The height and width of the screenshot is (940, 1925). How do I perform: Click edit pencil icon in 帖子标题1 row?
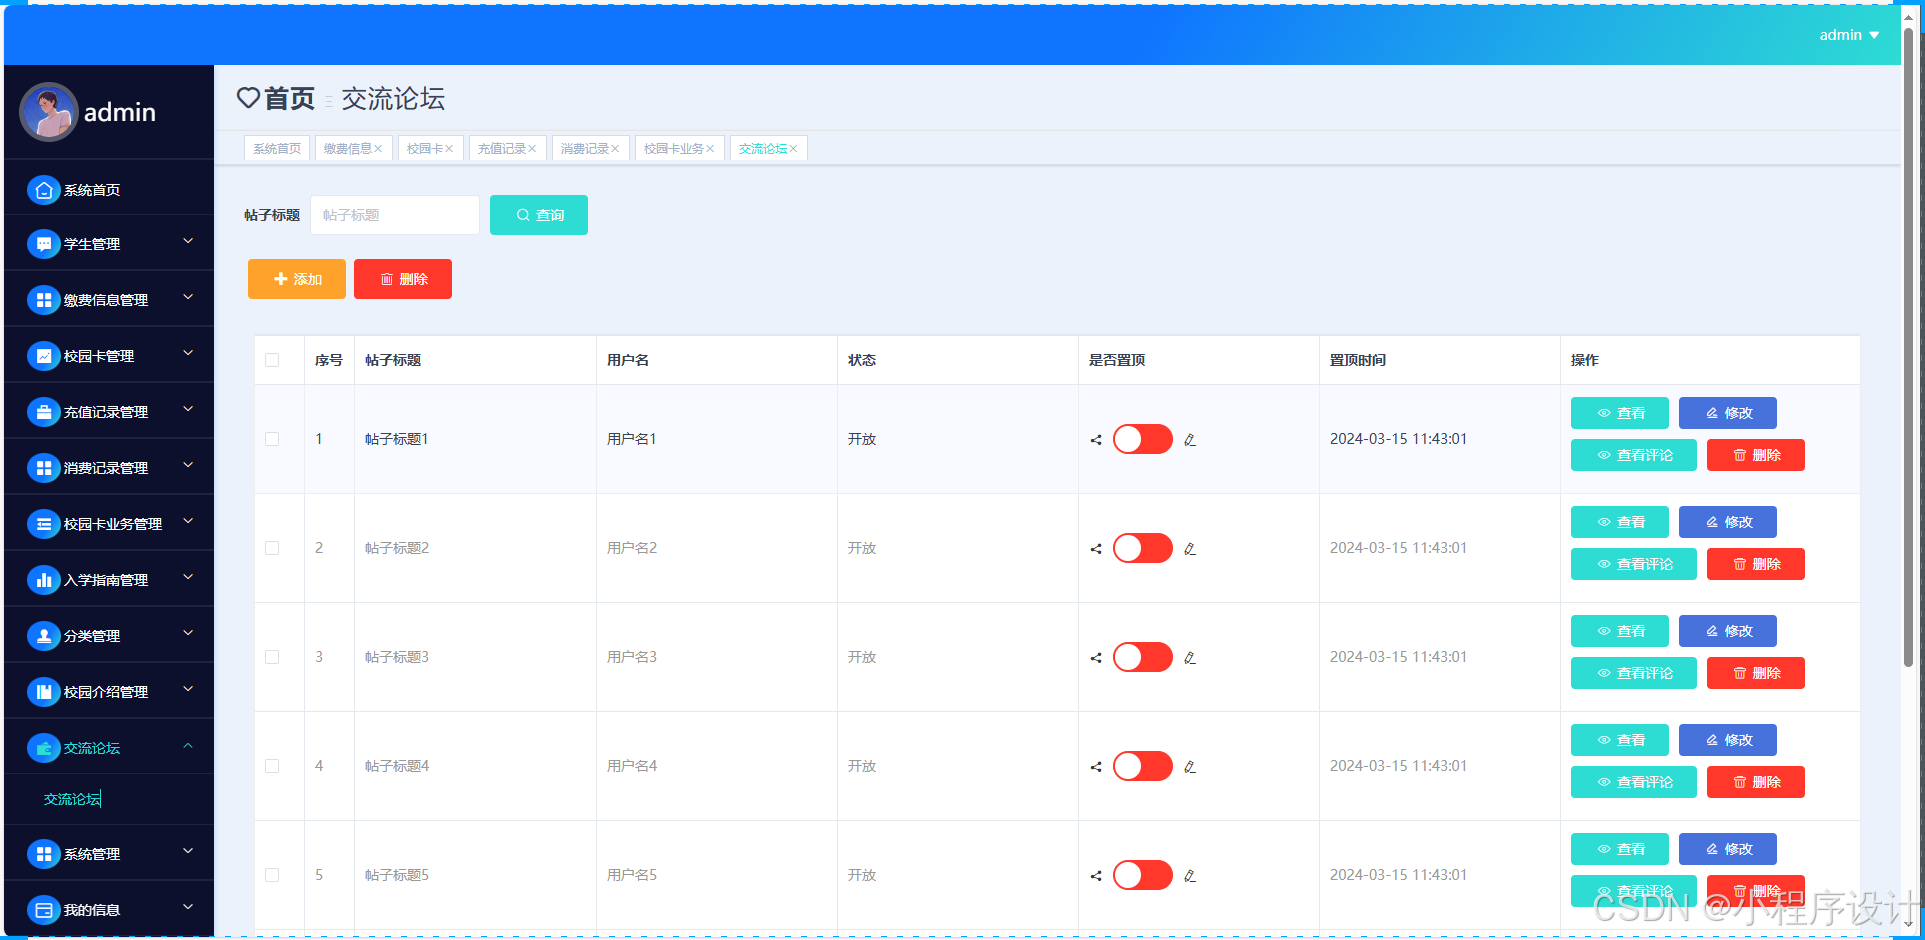[x=1190, y=440]
